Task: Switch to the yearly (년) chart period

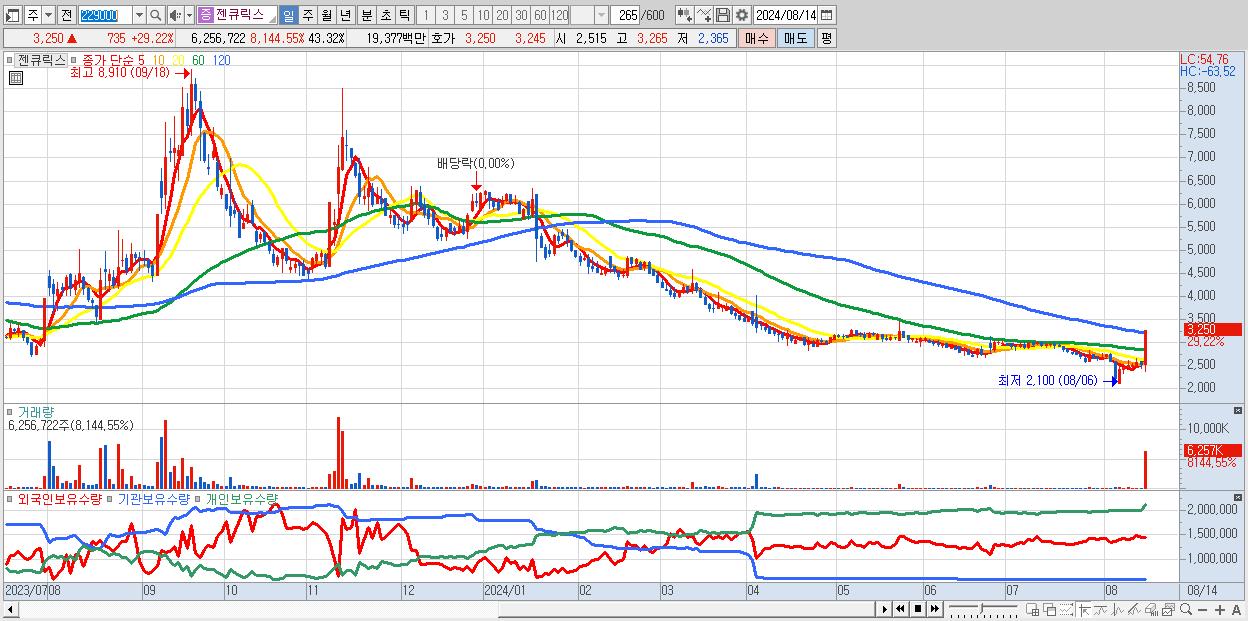Action: coord(345,15)
